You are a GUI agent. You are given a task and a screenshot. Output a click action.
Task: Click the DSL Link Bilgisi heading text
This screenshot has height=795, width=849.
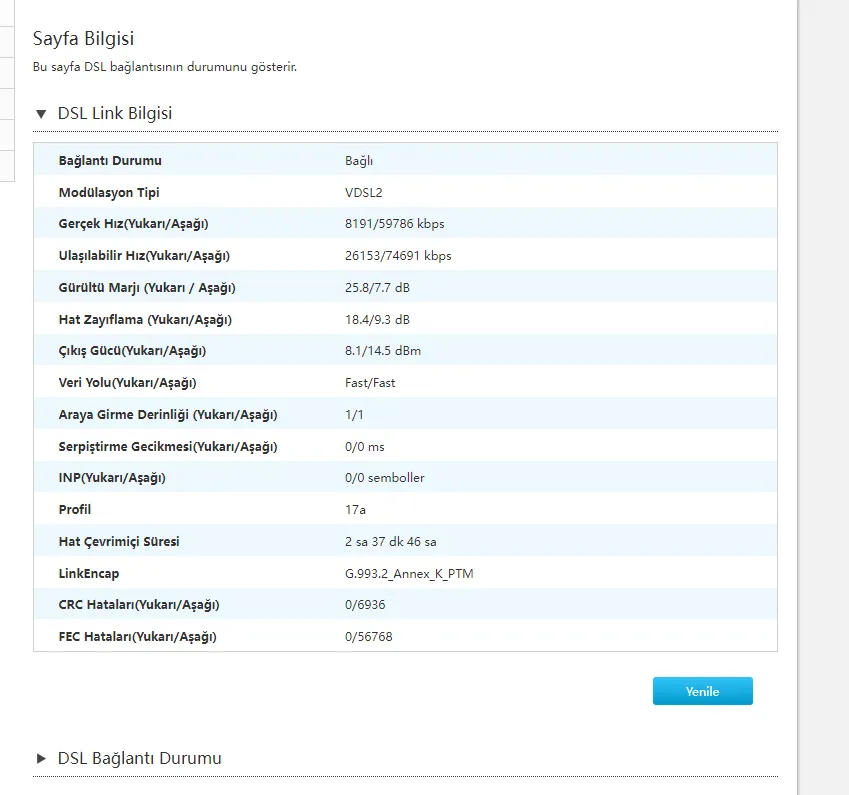point(115,114)
